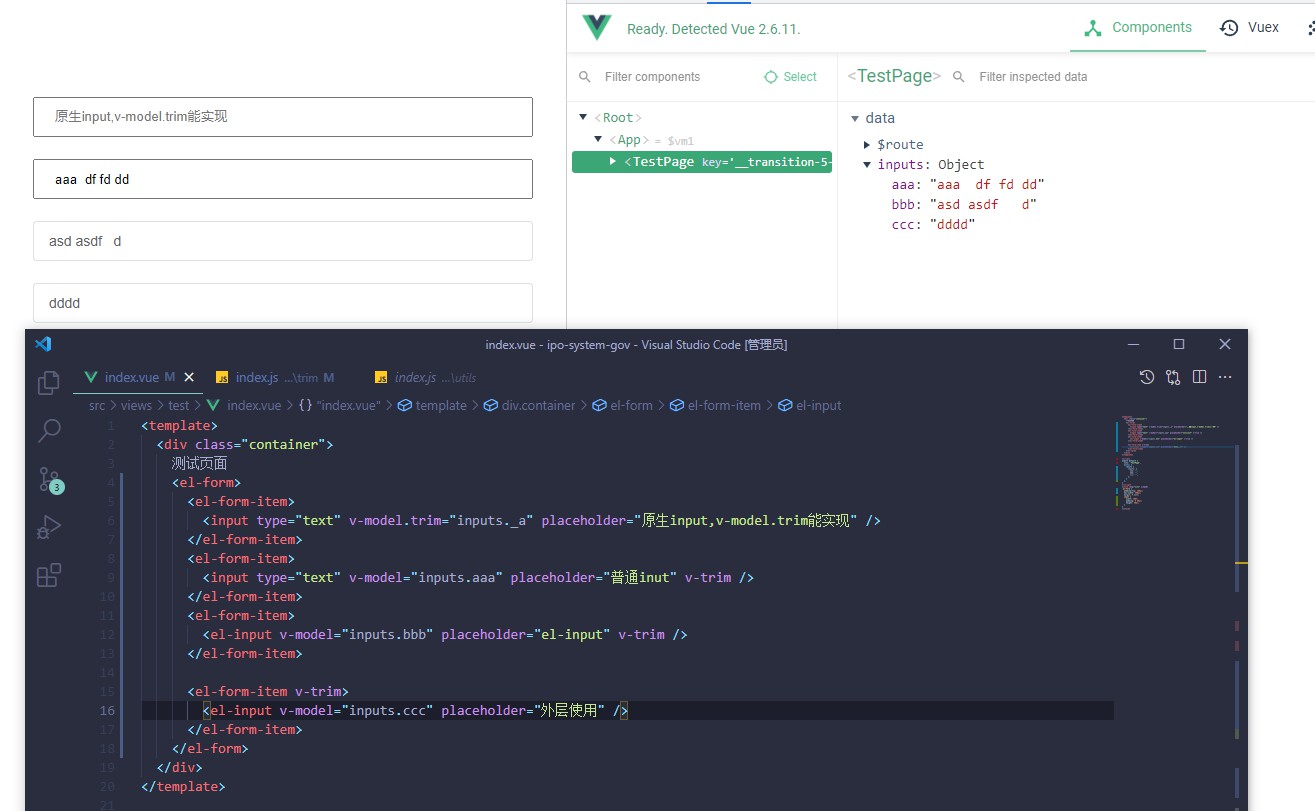This screenshot has height=811, width=1315.
Task: Click the open changes icon in editor toolbar
Action: (1173, 377)
